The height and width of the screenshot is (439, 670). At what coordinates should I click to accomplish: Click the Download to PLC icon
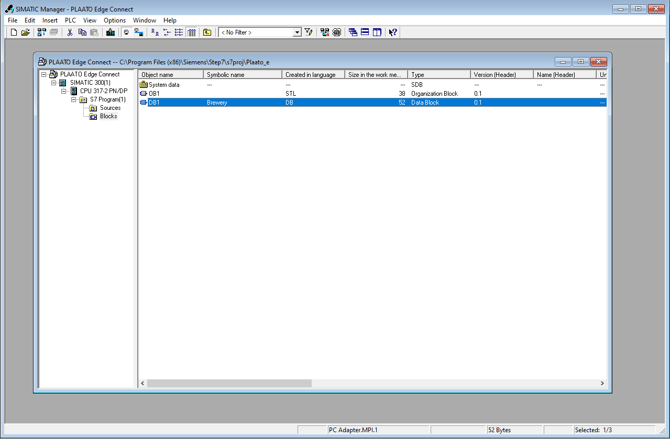pos(110,33)
